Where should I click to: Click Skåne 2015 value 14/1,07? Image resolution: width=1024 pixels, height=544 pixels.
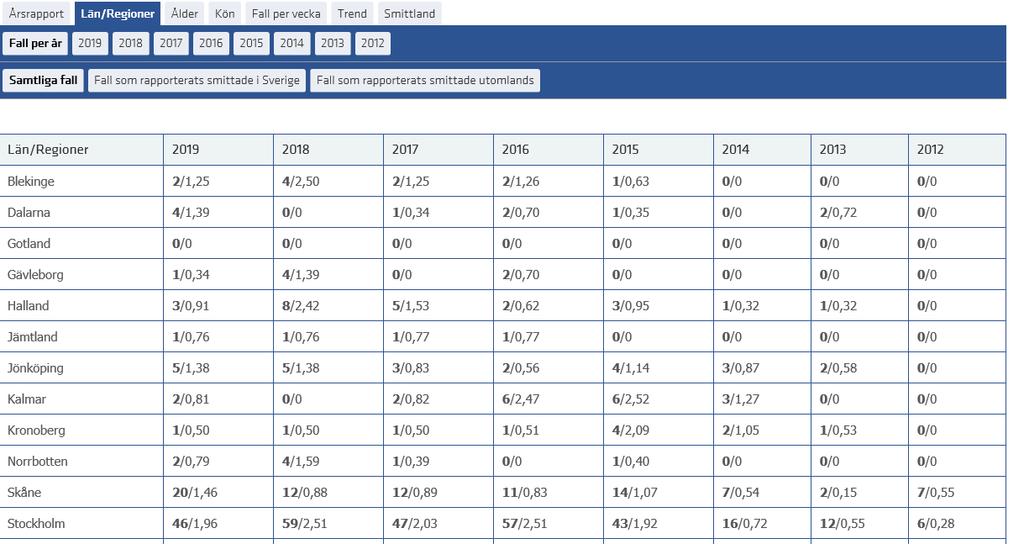point(635,492)
